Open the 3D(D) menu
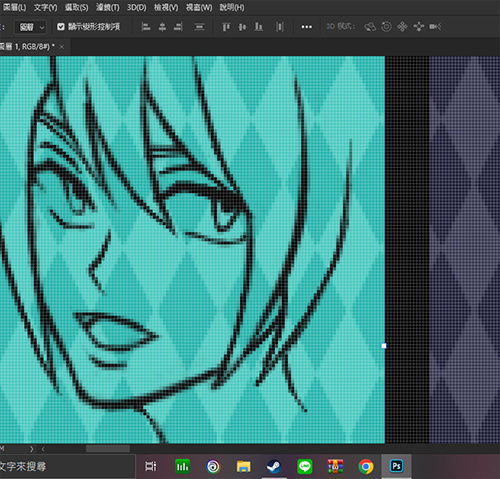Viewport: 500px width, 479px height. coord(136,7)
